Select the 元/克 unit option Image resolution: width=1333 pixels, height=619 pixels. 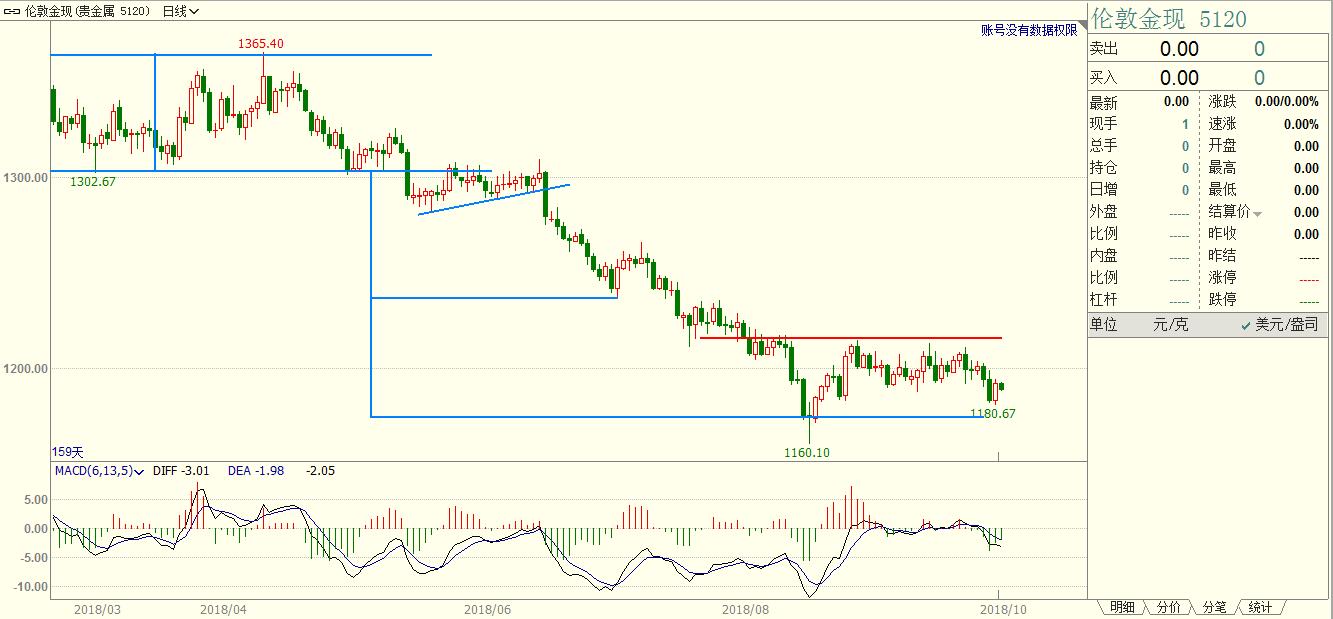click(x=1171, y=324)
